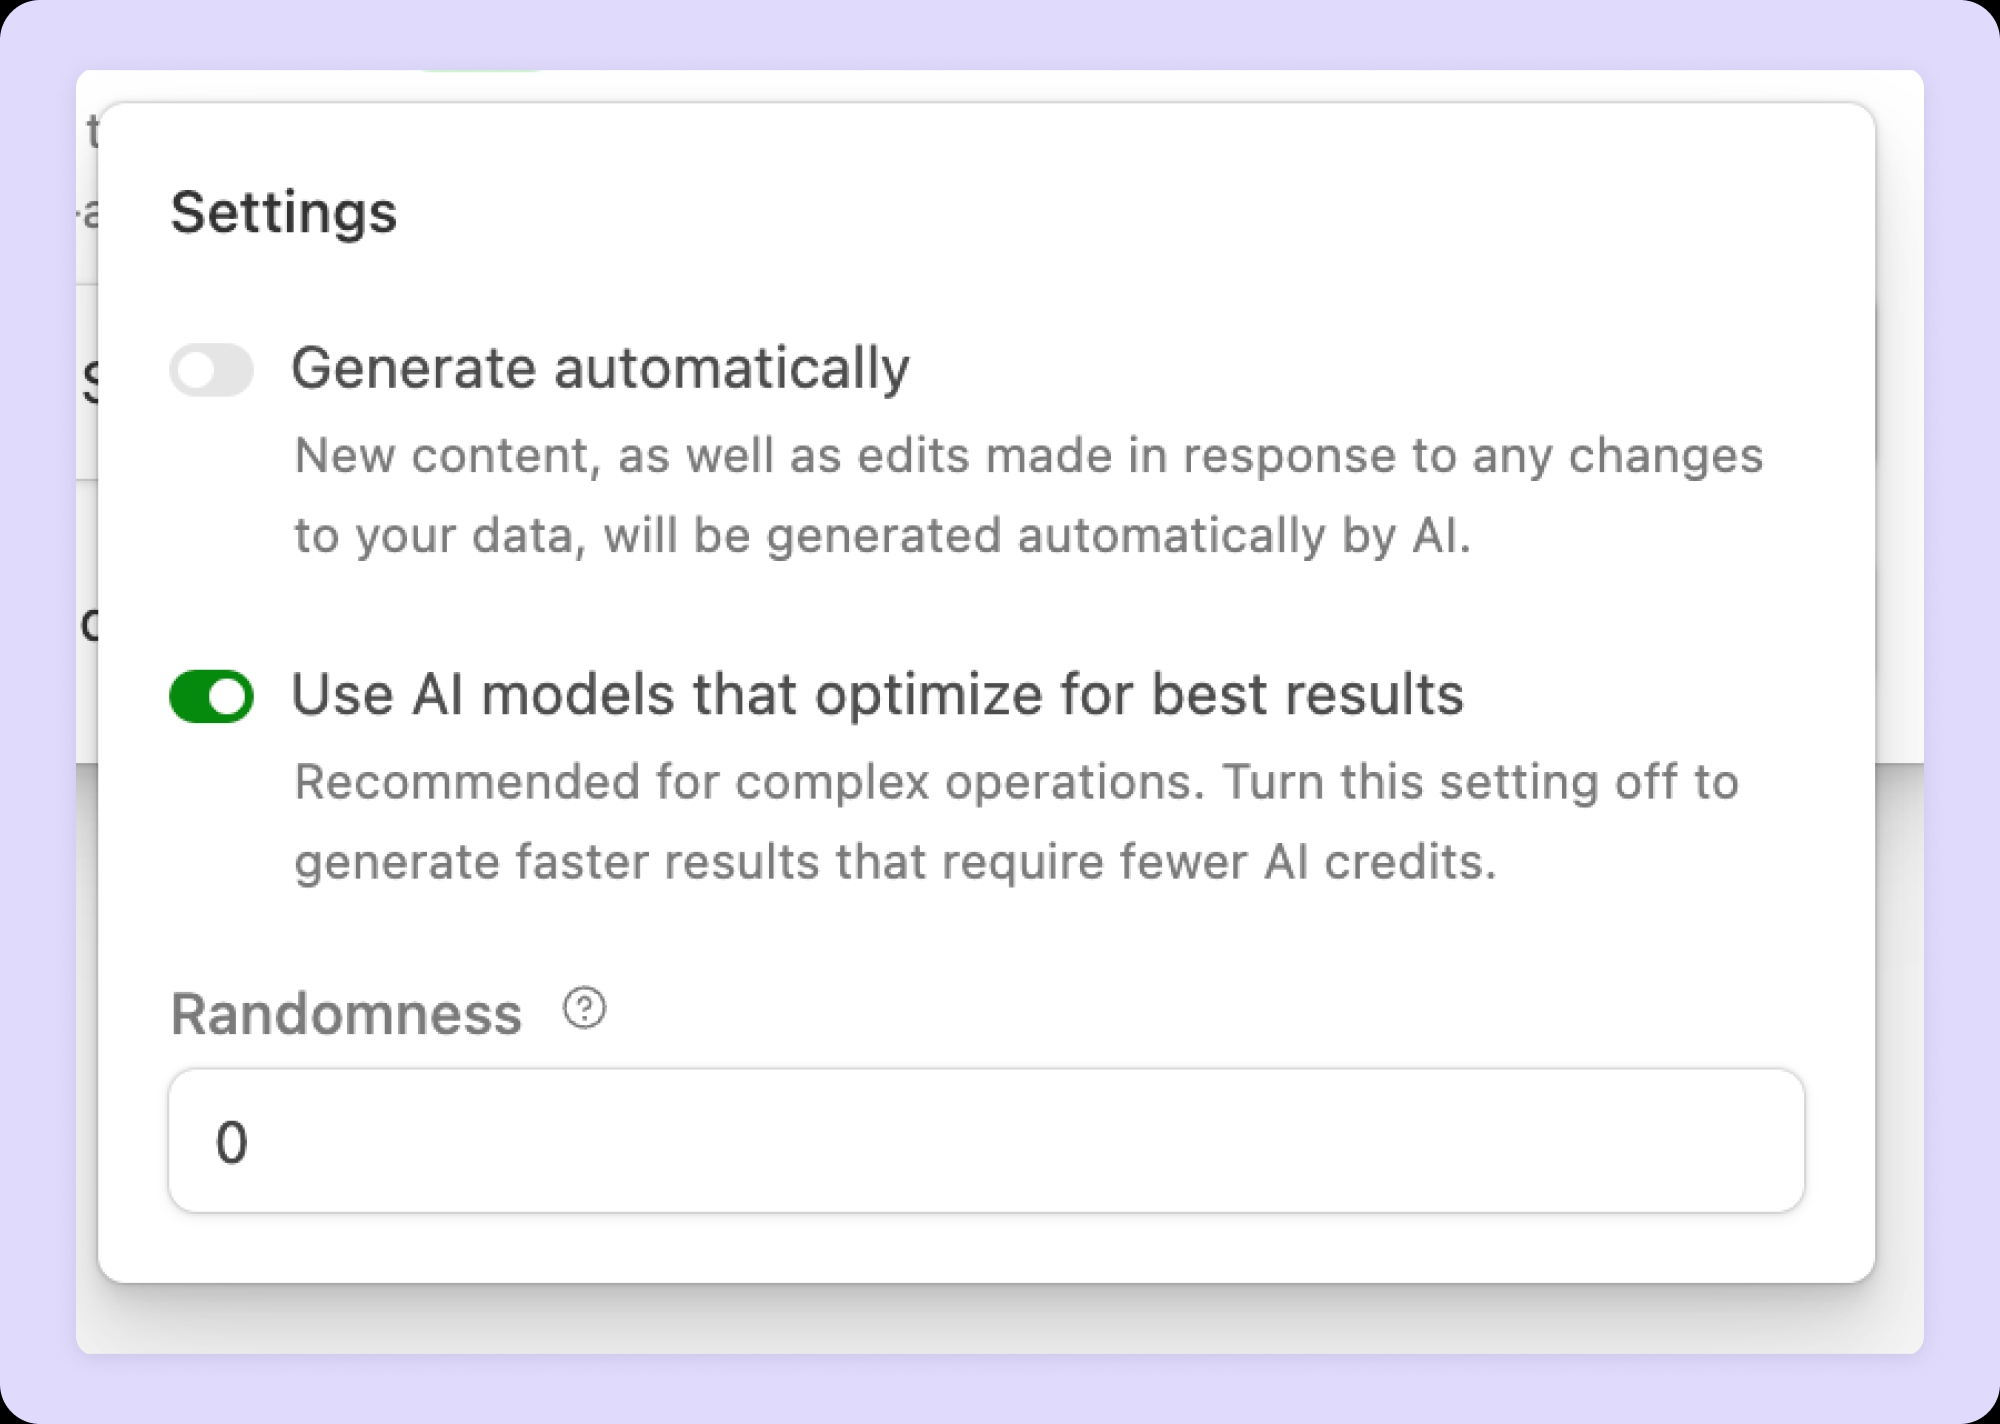
Task: Enable the Generate automatically toggle
Action: click(x=211, y=370)
